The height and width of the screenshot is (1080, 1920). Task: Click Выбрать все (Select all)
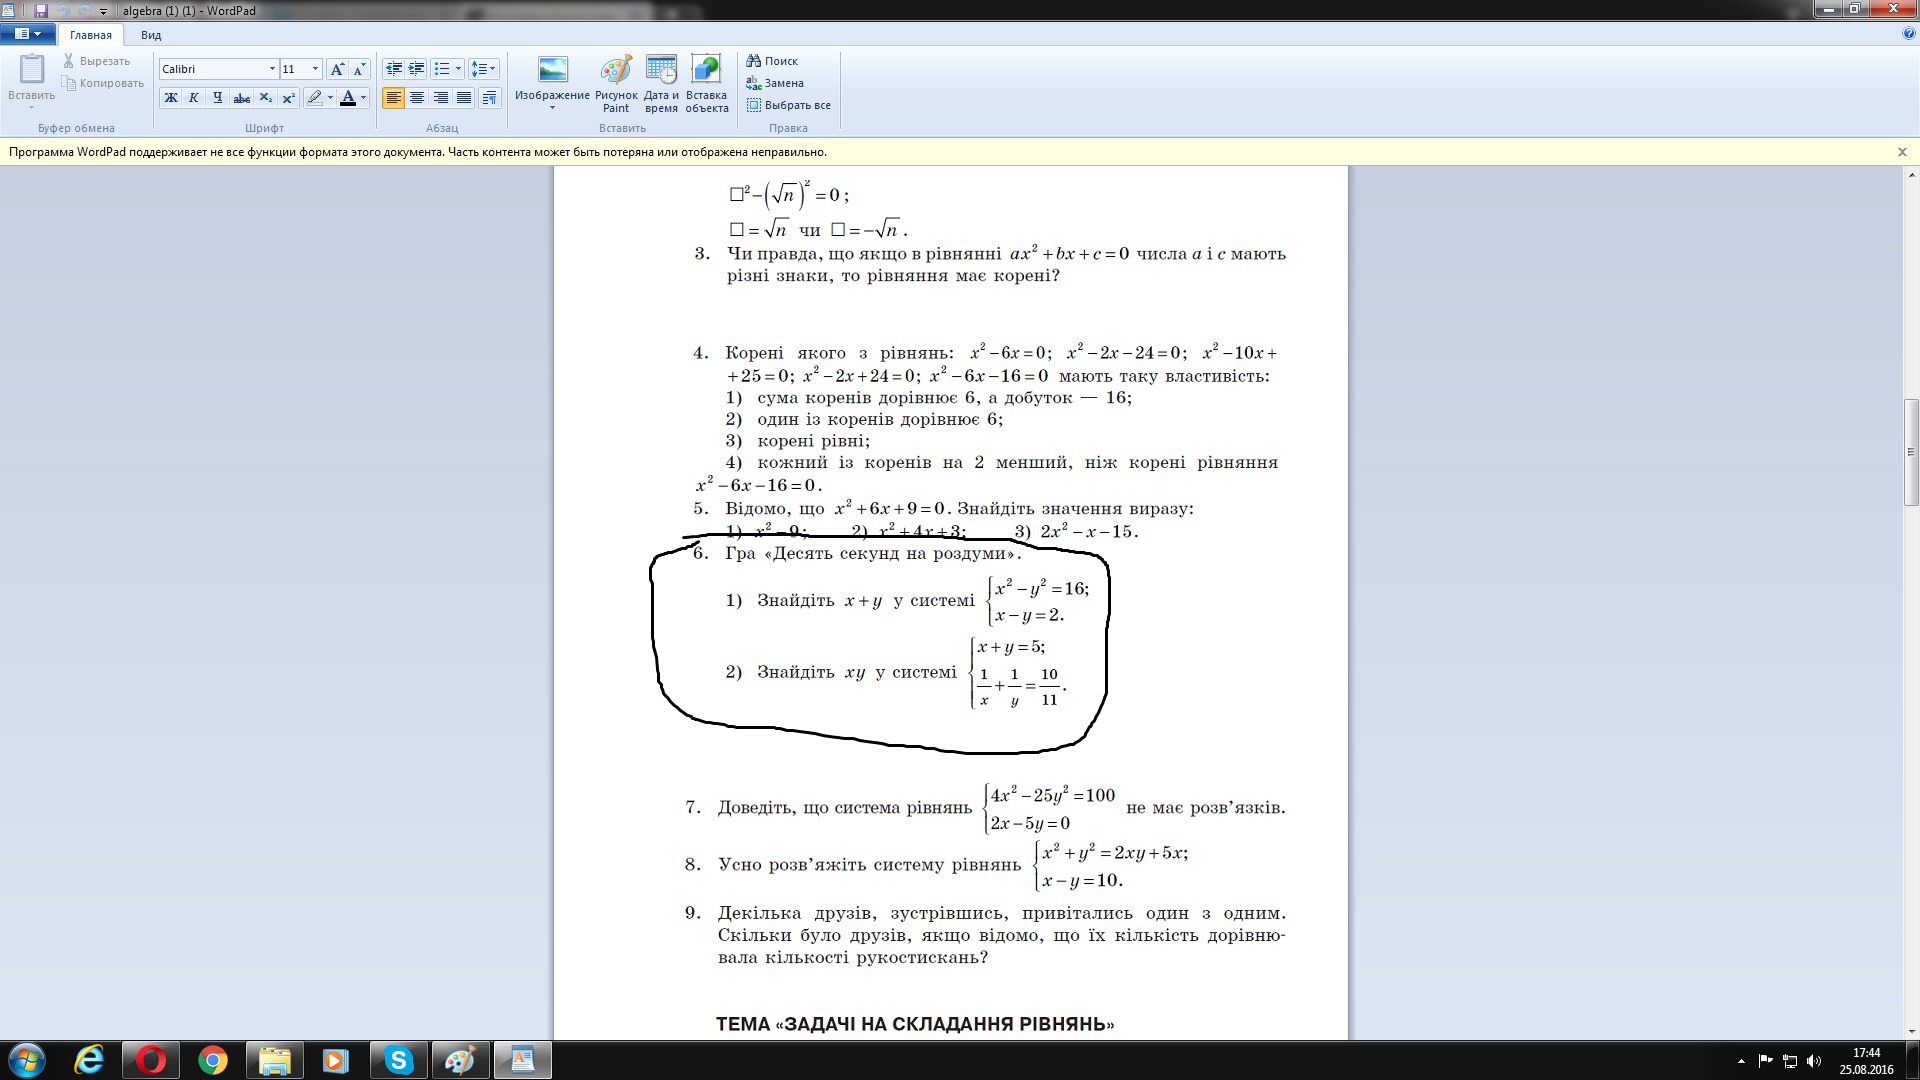(788, 105)
